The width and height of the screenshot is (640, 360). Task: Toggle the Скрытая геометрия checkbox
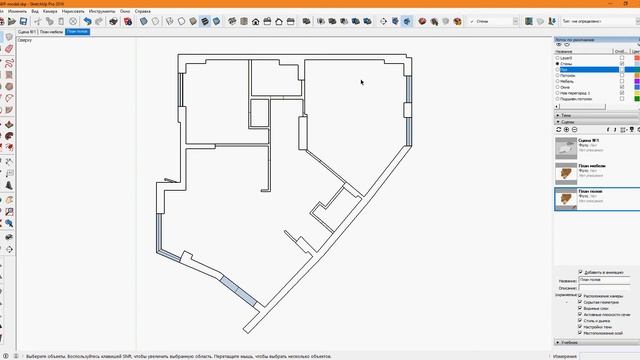click(580, 302)
